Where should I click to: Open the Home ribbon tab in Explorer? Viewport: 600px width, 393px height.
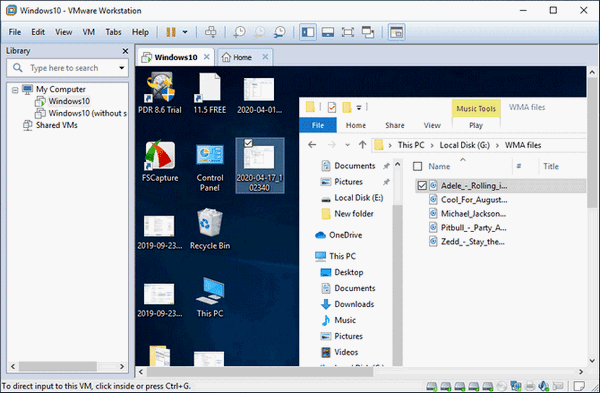point(356,125)
